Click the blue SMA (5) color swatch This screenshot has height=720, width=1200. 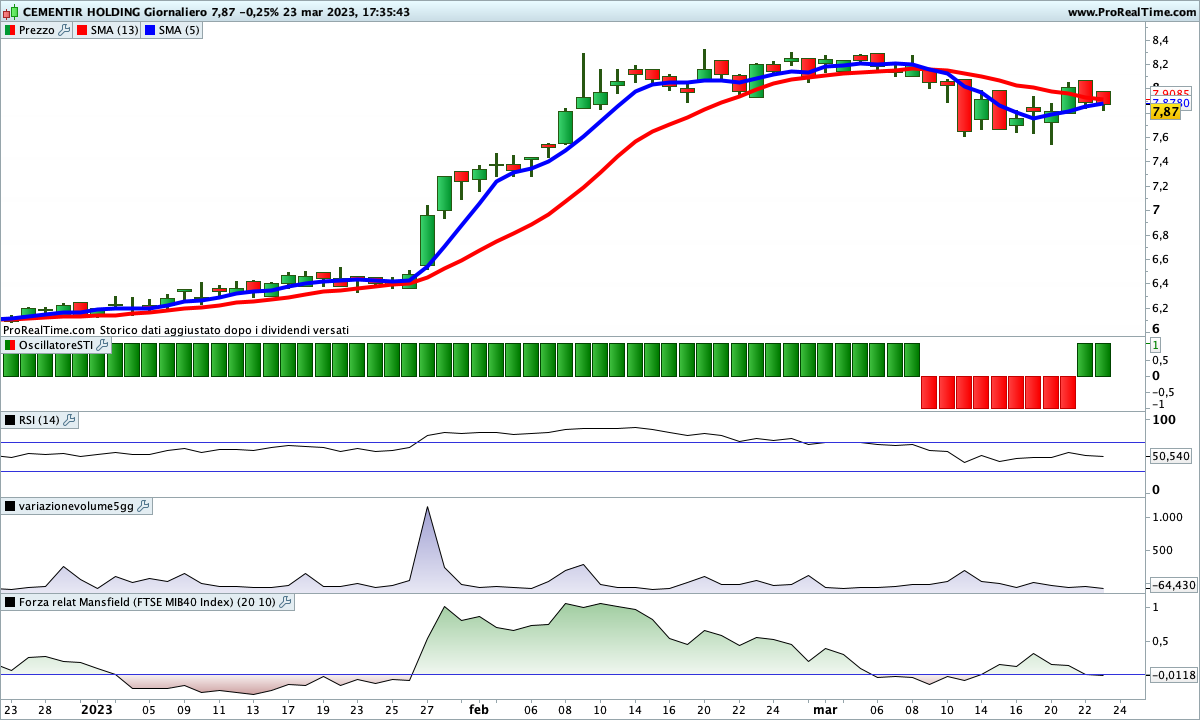click(150, 30)
